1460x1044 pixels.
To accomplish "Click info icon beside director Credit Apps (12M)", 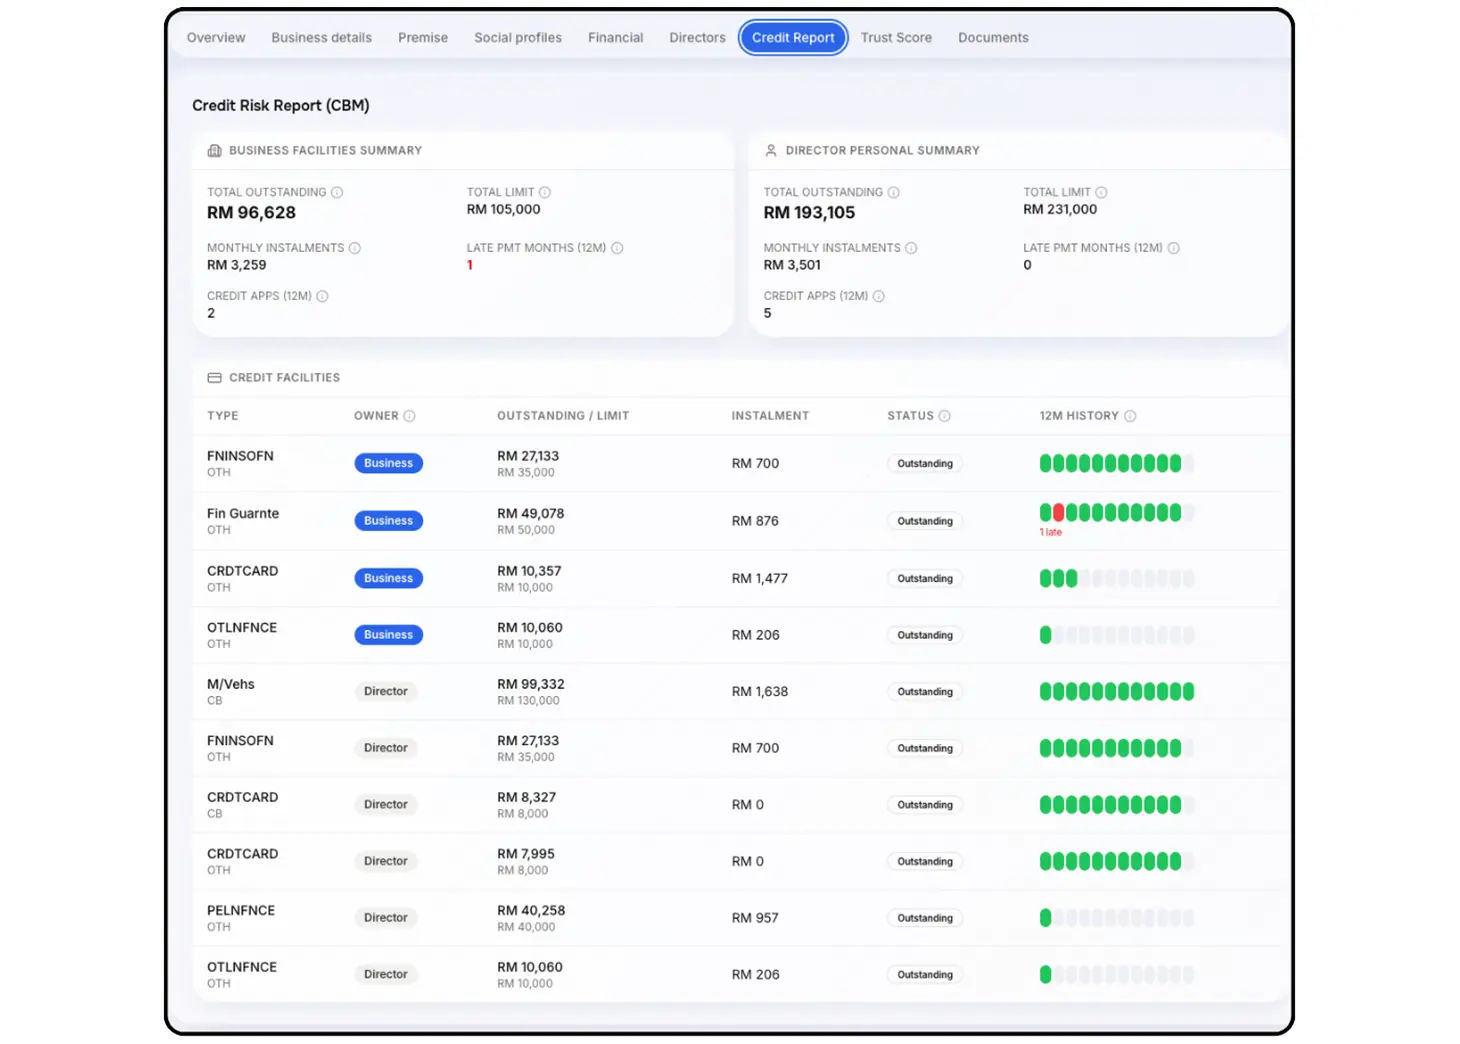I will 879,296.
